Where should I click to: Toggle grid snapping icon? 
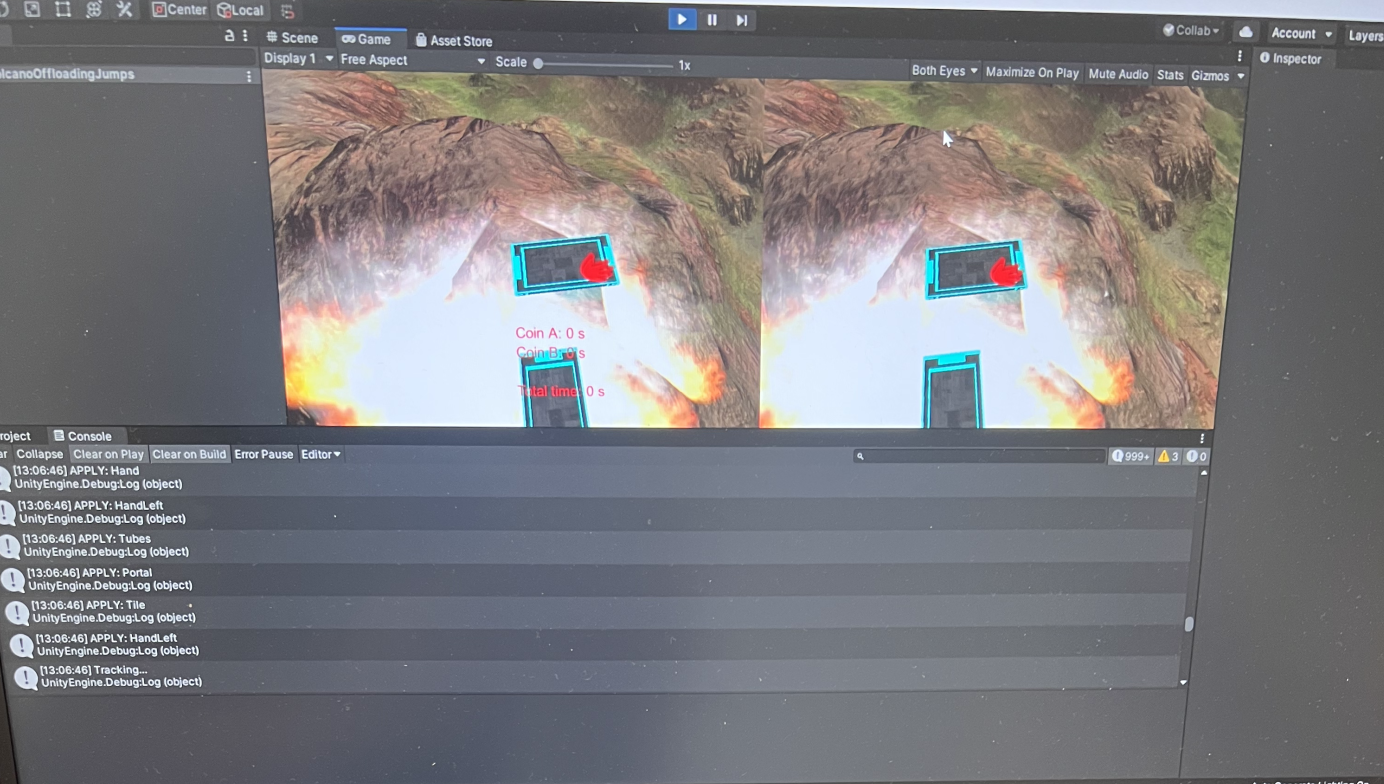point(288,11)
